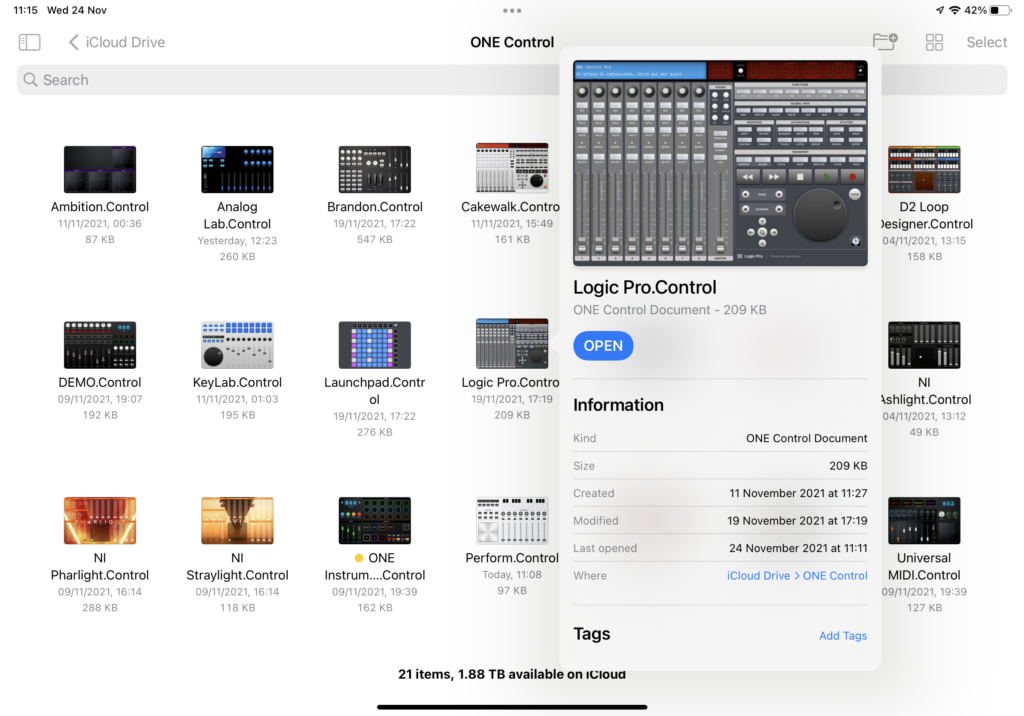Open KeyLab.Control file icon
The image size is (1024, 716).
pyautogui.click(x=237, y=345)
